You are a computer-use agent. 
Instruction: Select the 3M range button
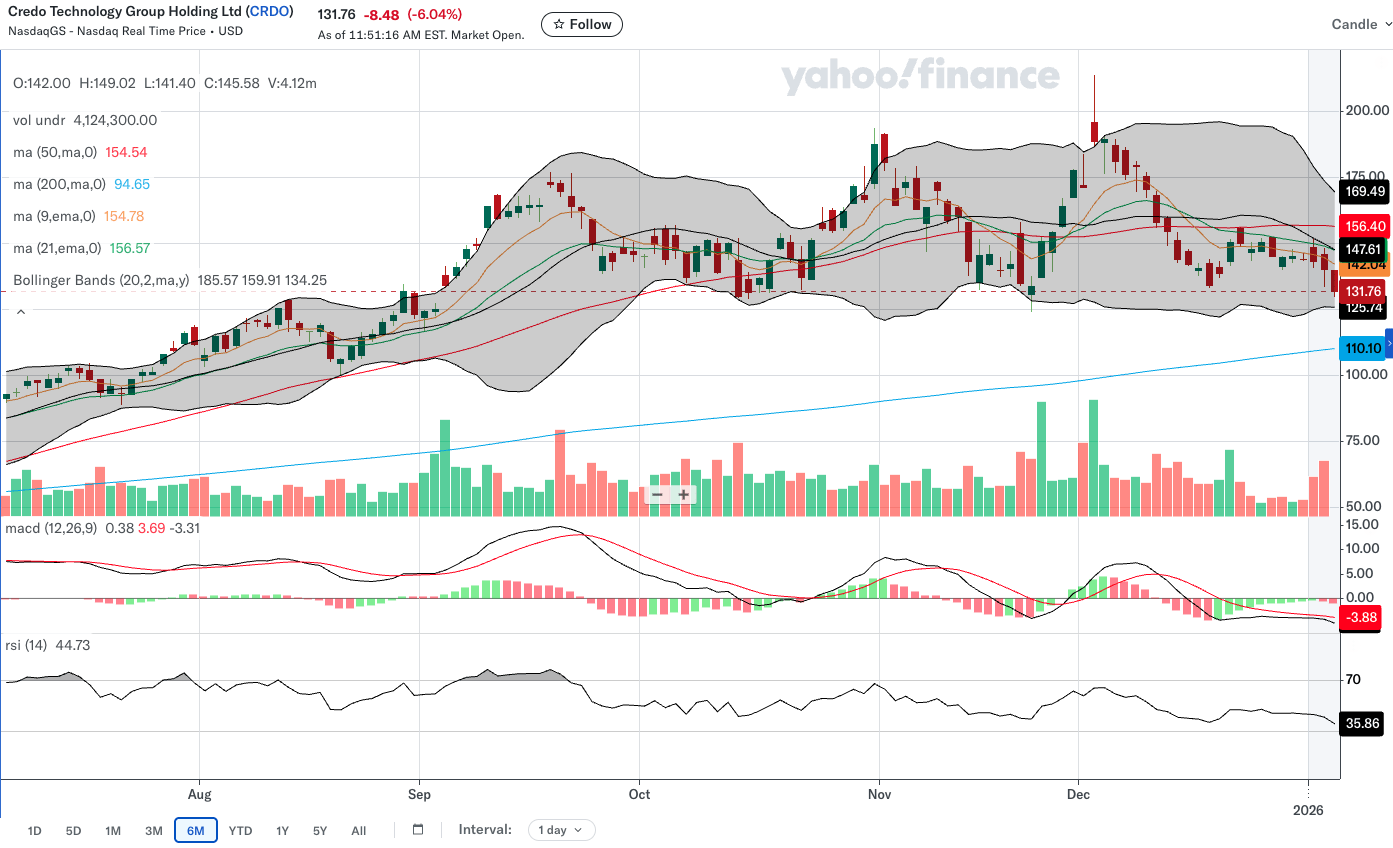pos(153,830)
